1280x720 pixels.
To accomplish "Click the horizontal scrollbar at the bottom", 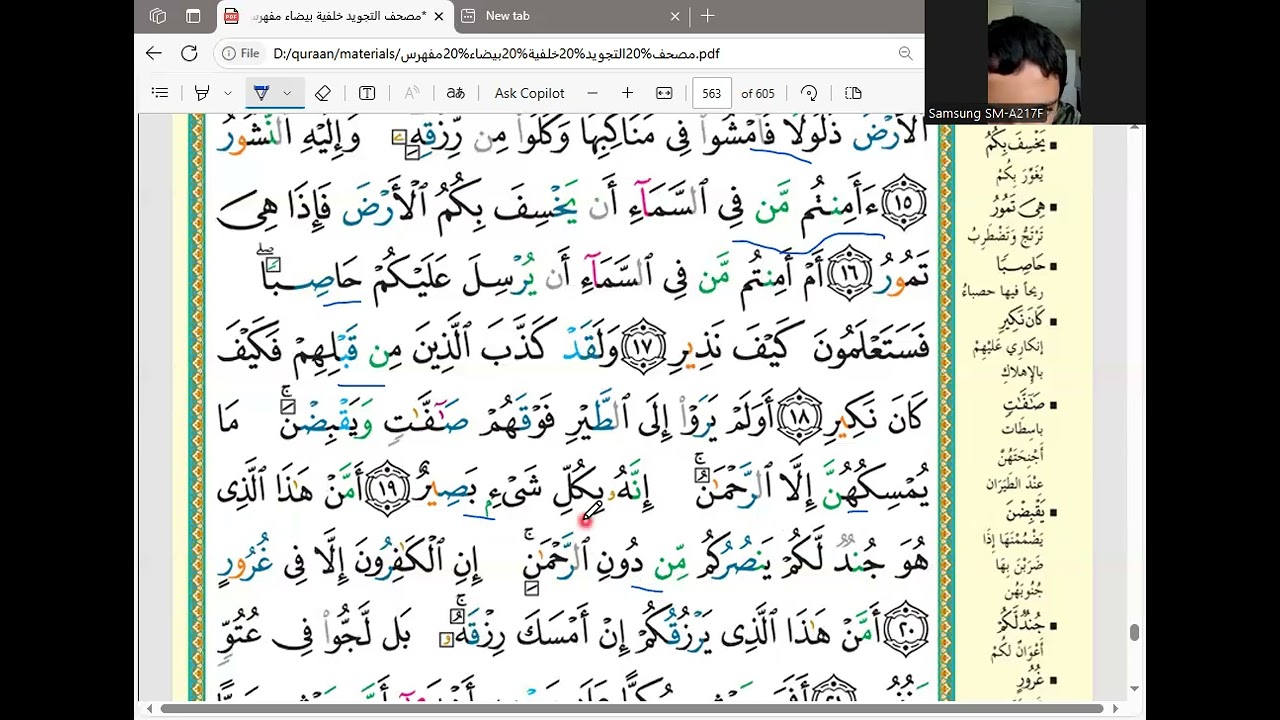I will coord(631,708).
